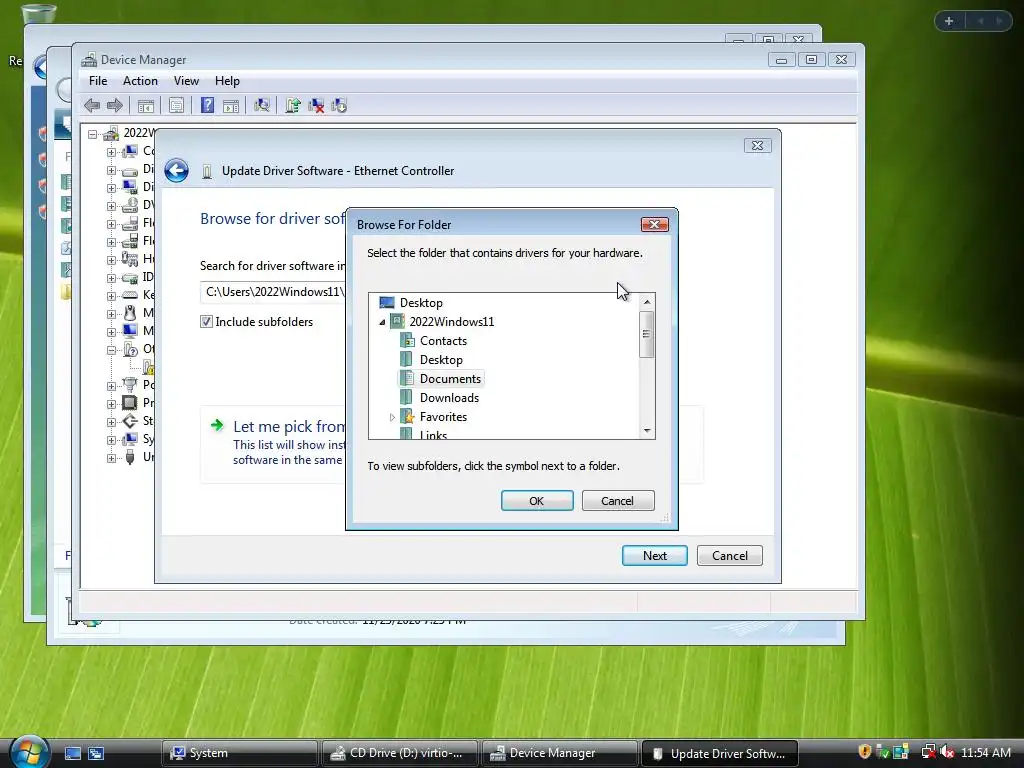Viewport: 1024px width, 768px height.
Task: Click the muted volume tray icon
Action: coord(947,752)
